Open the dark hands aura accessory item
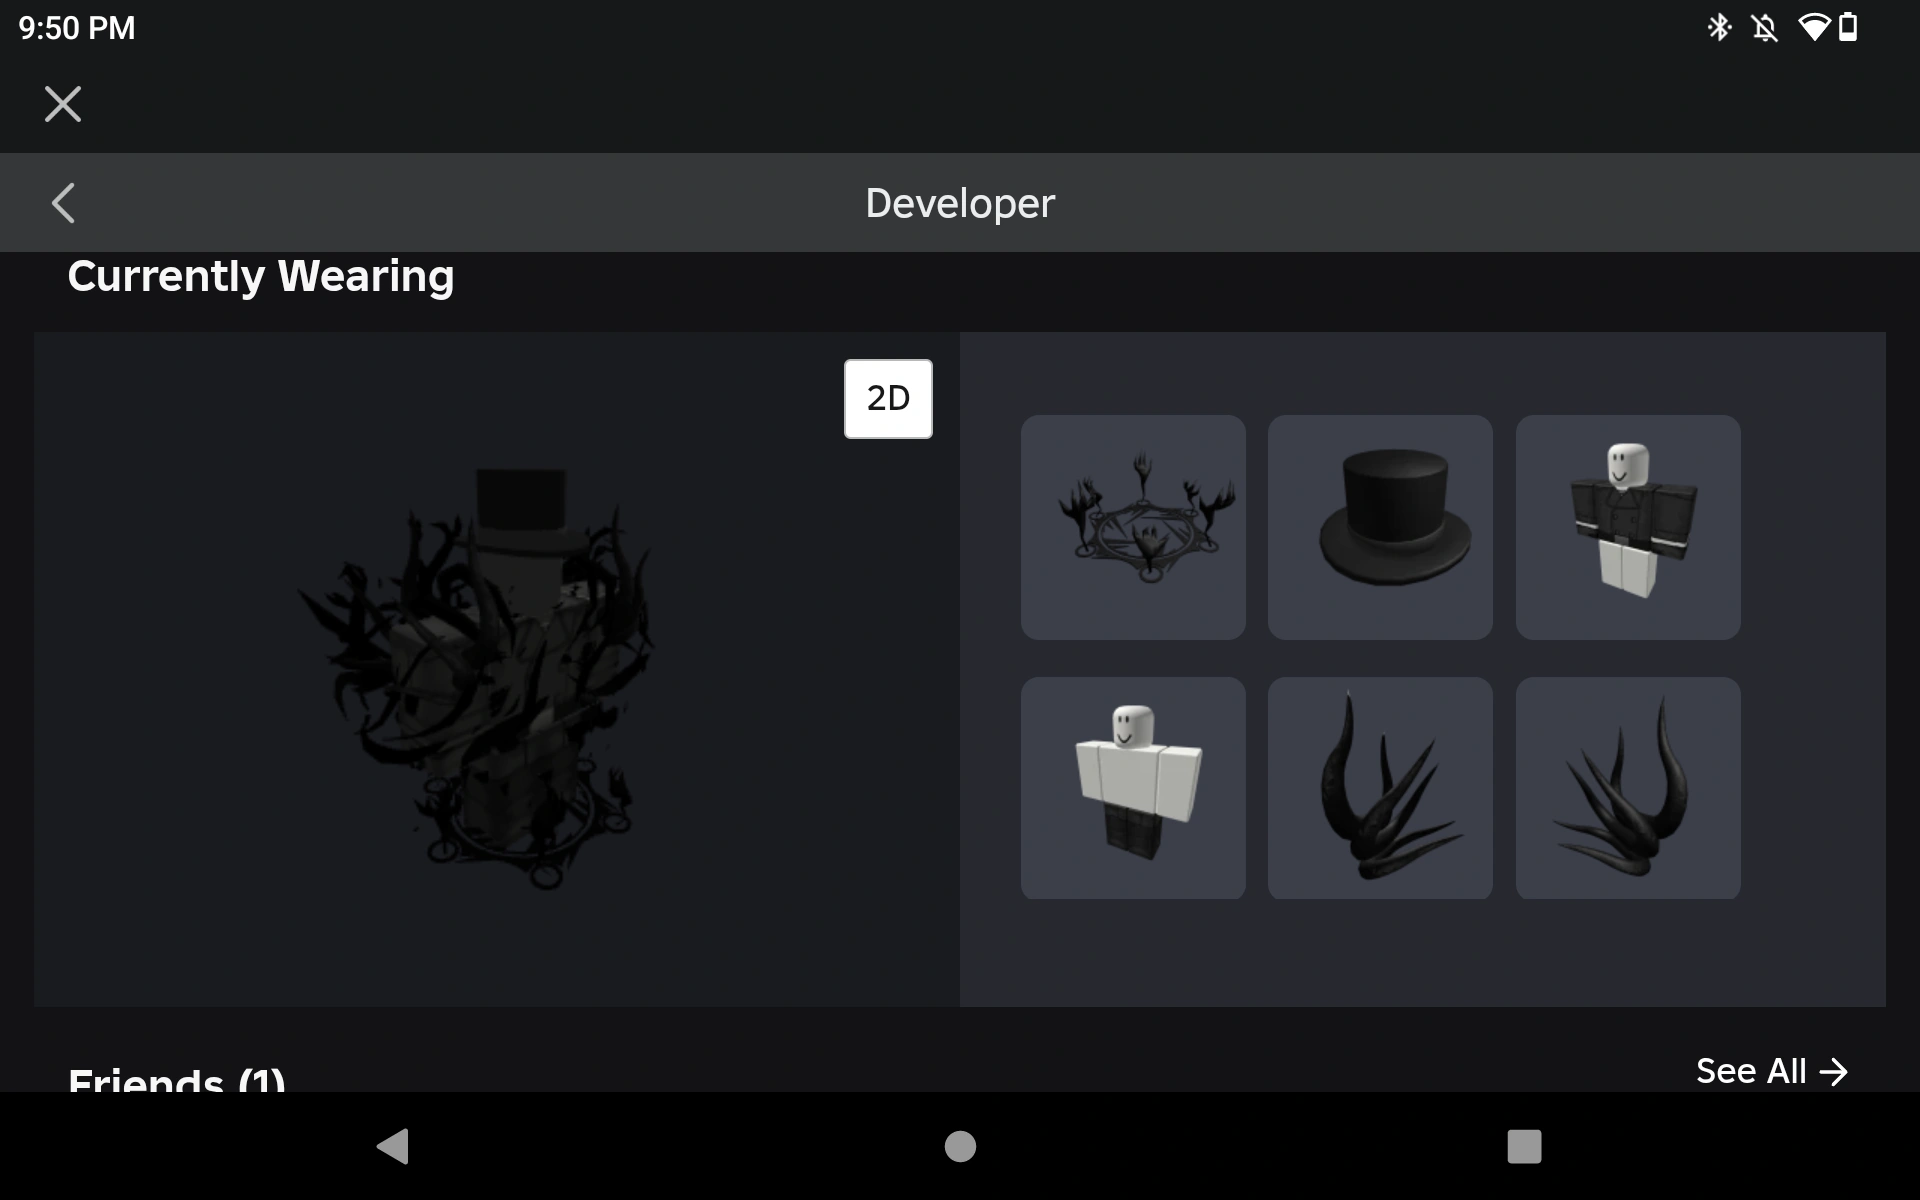 (x=1133, y=527)
